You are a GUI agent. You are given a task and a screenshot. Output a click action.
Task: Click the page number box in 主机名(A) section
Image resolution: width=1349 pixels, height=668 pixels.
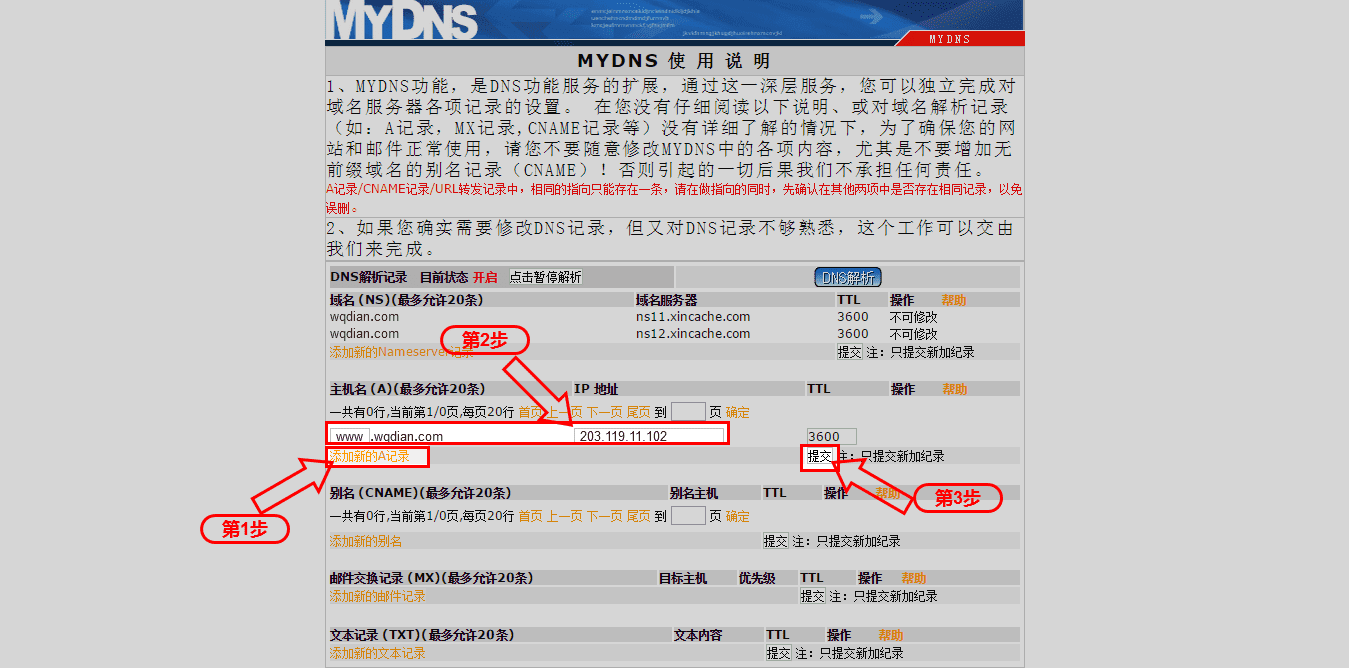coord(688,411)
